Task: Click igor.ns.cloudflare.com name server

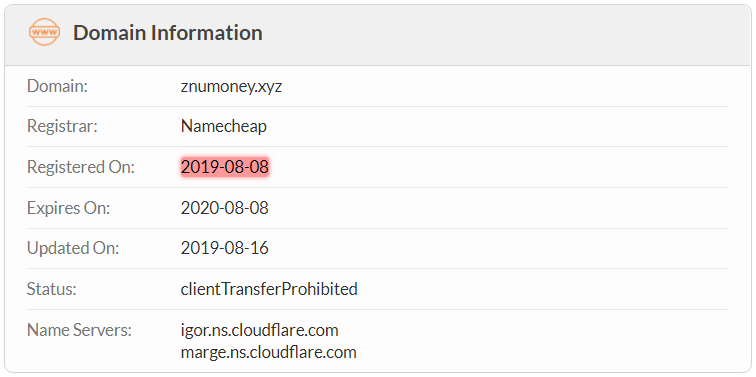Action: [259, 331]
